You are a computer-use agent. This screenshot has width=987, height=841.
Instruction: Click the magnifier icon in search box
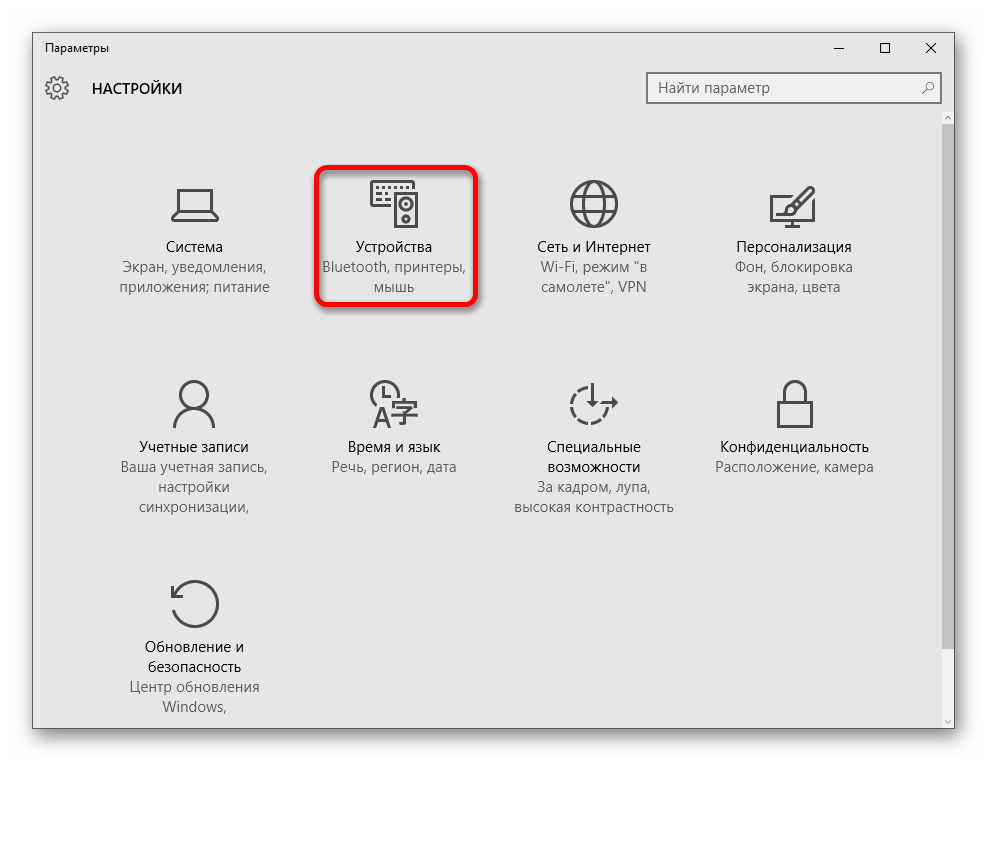tap(928, 88)
